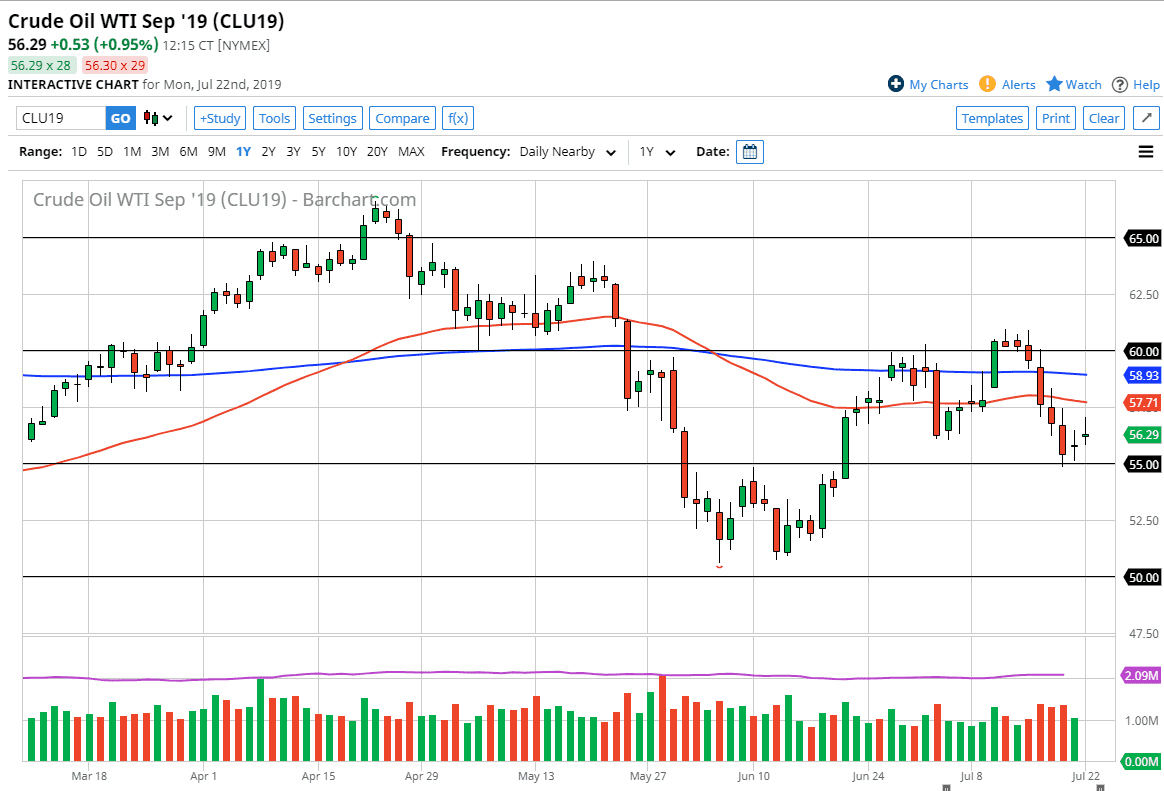Open the Date calendar picker icon
Viewport: 1164px width, 791px height.
pos(749,151)
